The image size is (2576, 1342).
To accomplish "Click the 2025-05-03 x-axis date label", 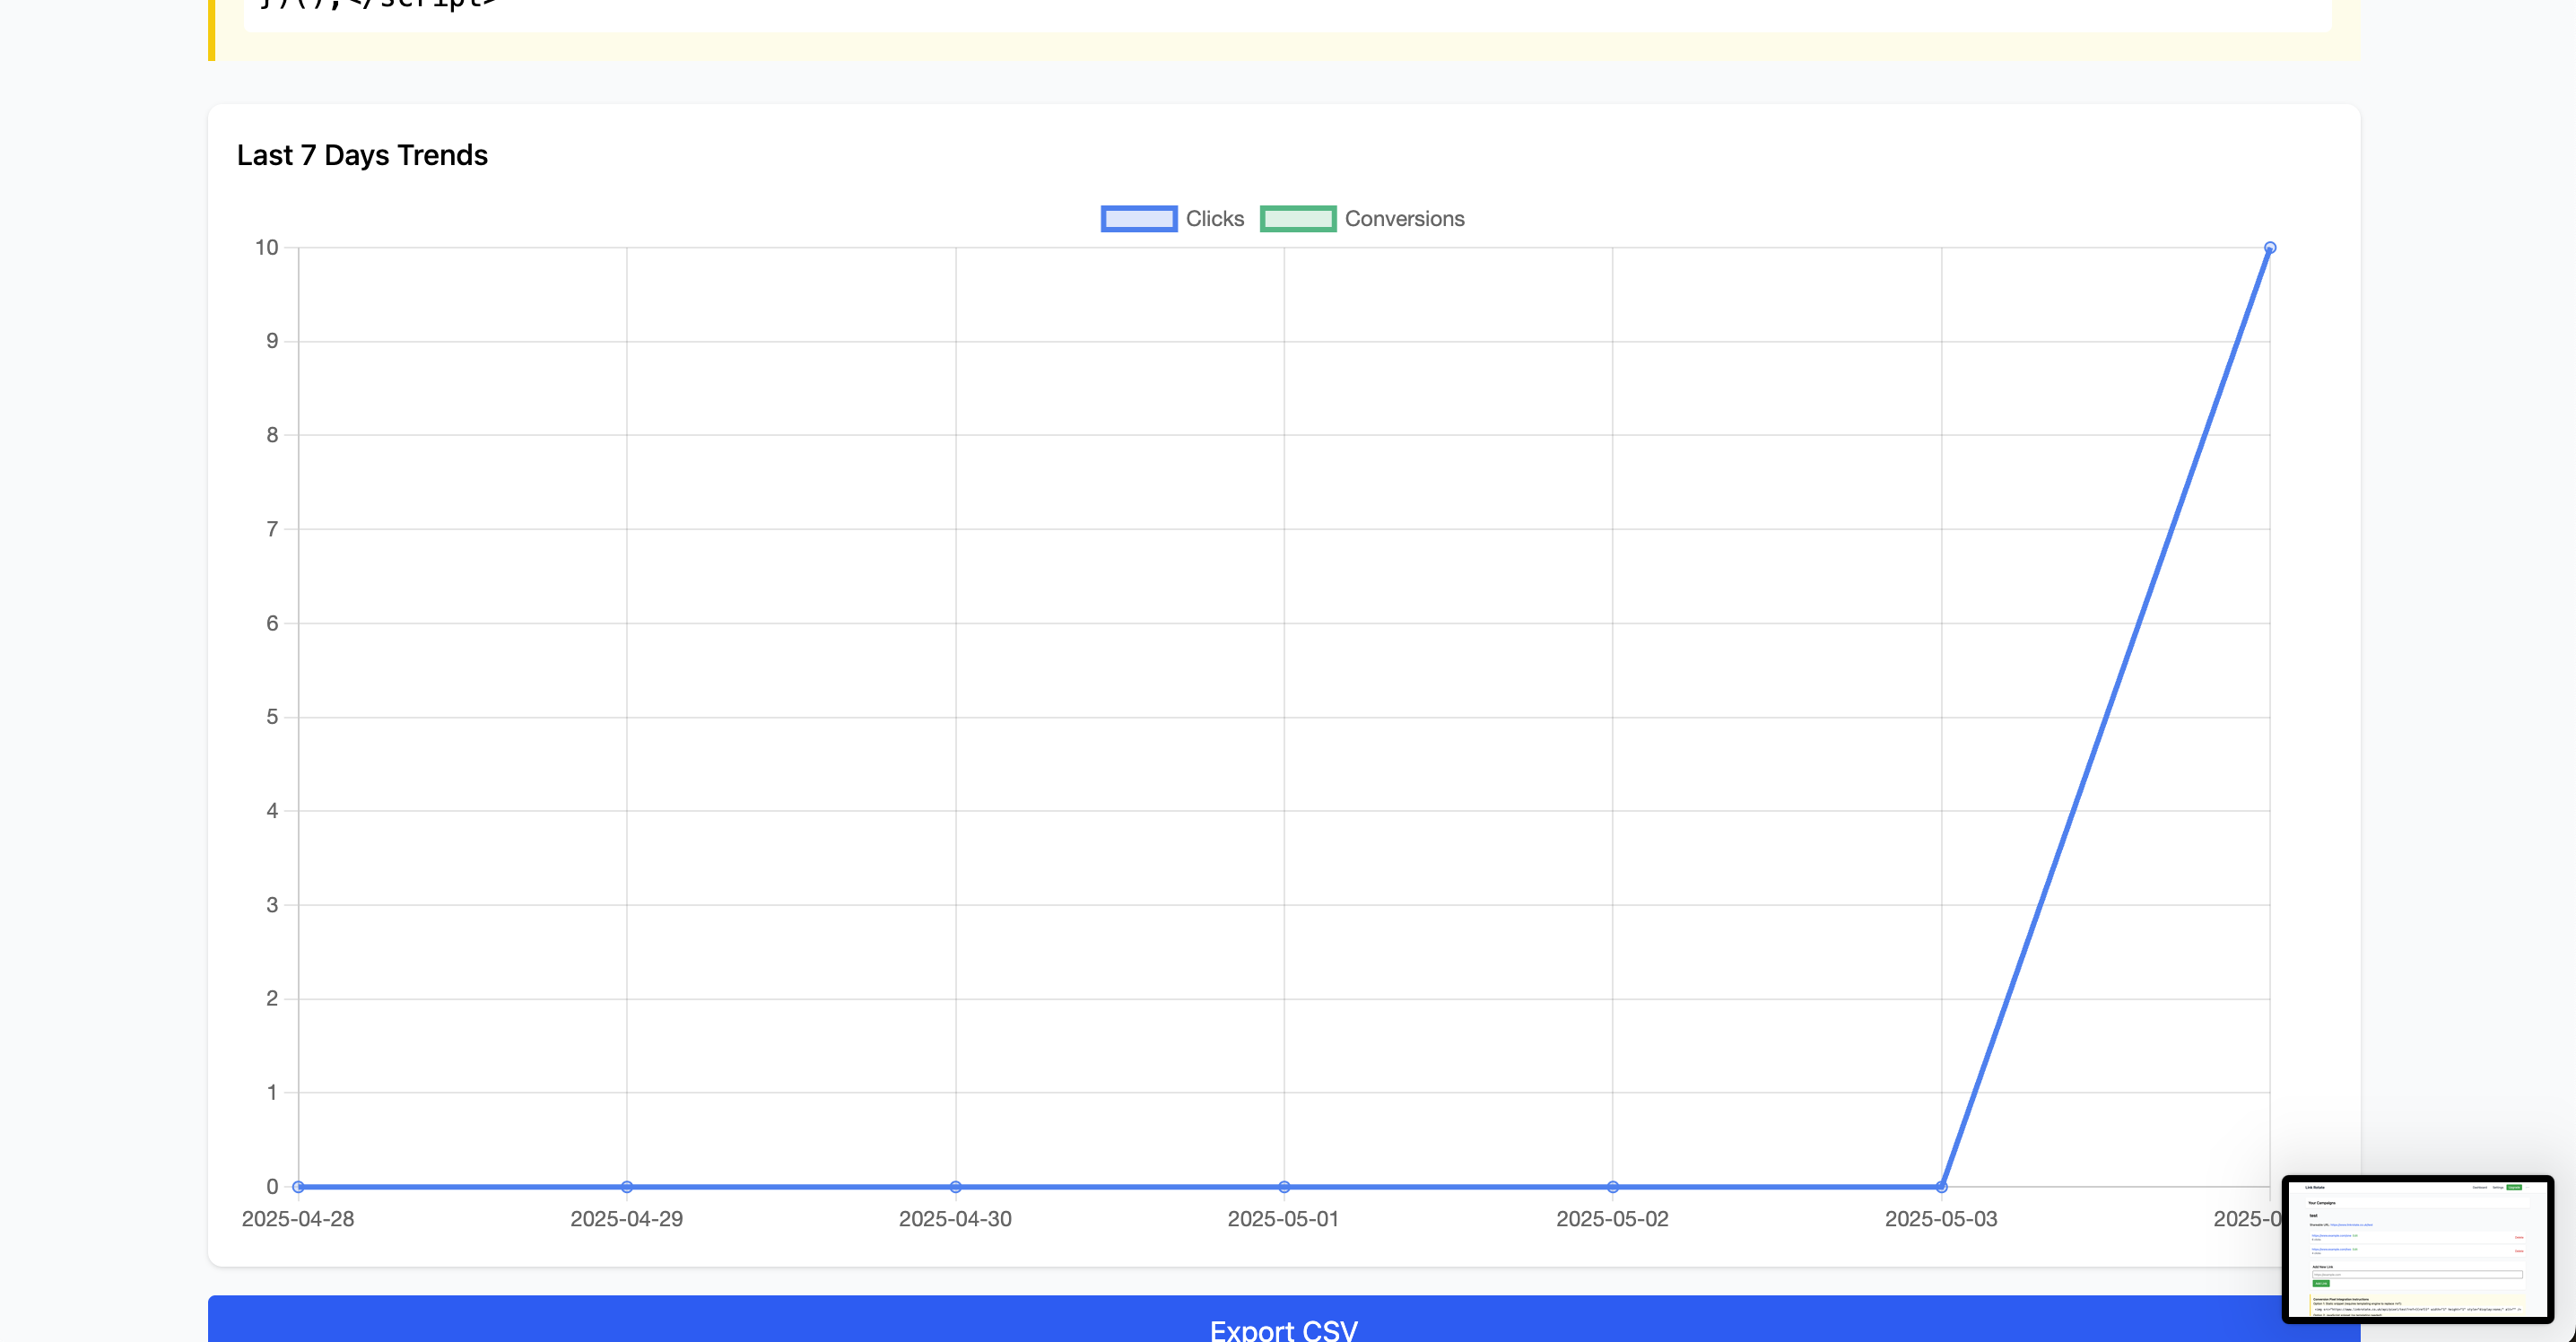I will [x=1940, y=1219].
